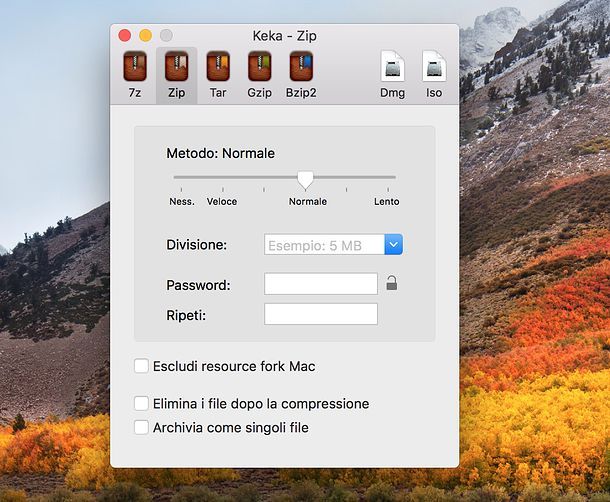Focus the Ripeti password field

[321, 314]
